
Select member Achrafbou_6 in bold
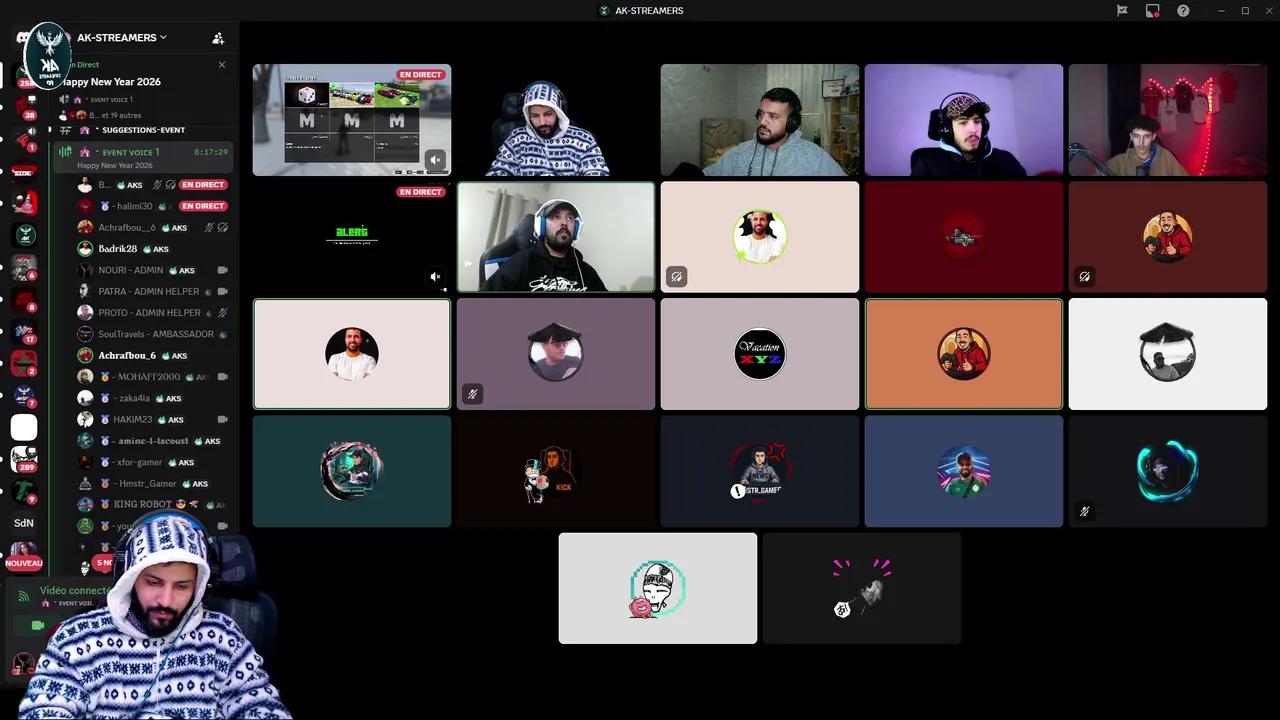152,355
